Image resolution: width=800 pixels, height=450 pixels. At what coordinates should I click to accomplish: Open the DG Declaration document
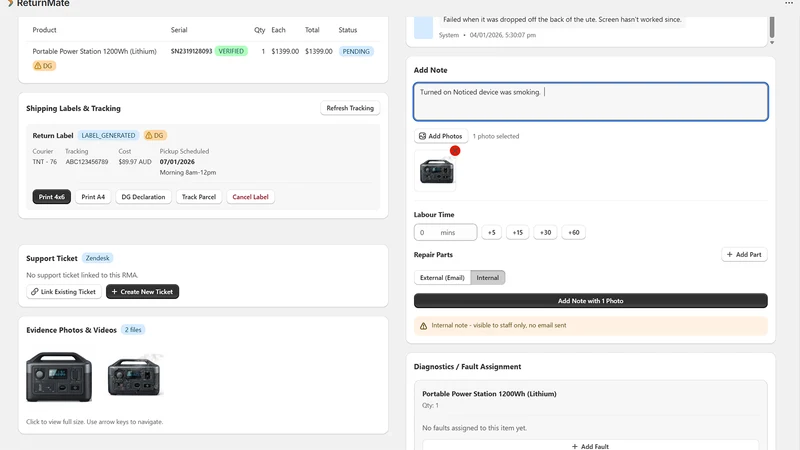coord(143,197)
